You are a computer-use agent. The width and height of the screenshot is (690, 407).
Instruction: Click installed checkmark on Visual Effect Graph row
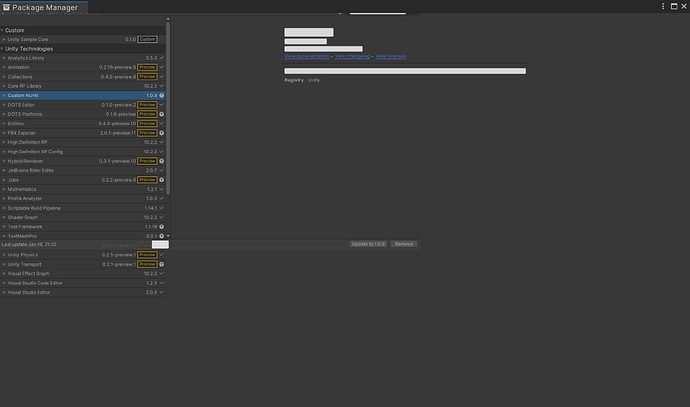click(x=161, y=274)
